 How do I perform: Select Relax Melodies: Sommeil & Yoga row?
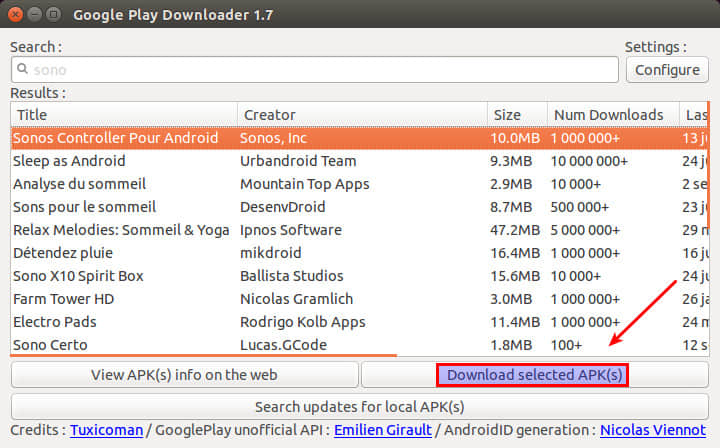click(x=360, y=230)
